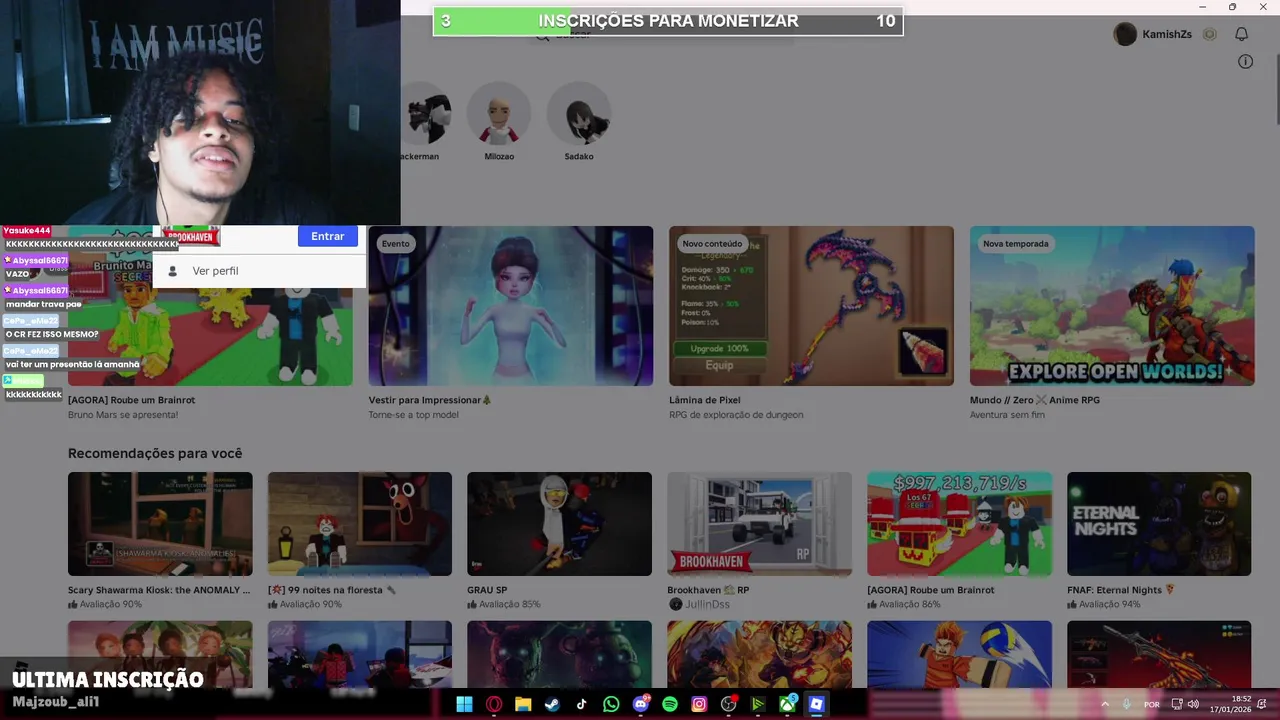Click the microphone icon in system tray
Screen dimensions: 1280x720
1127,704
